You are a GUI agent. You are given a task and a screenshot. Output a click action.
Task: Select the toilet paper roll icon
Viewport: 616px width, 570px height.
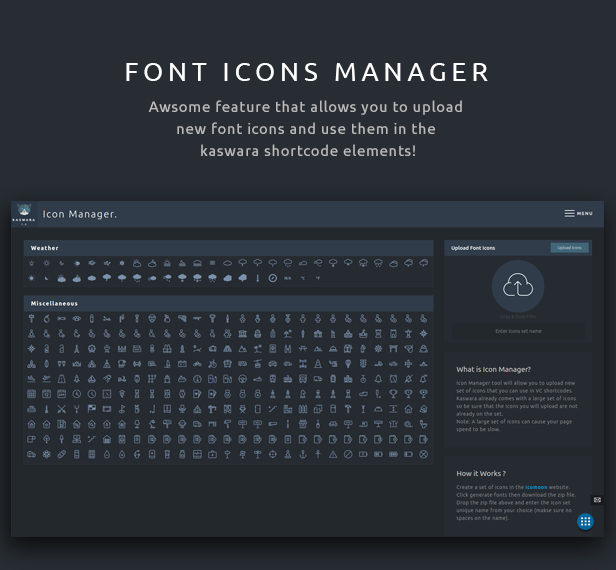(x=31, y=439)
